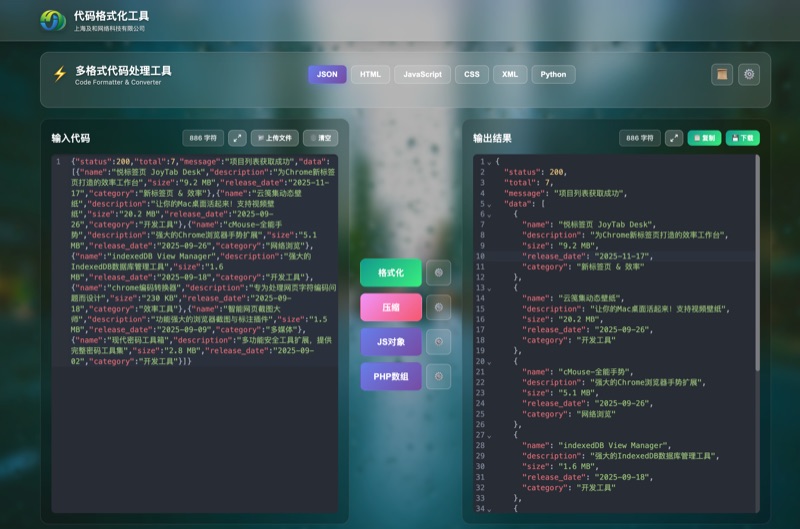Click the green 复制 copy button
The width and height of the screenshot is (800, 529).
[704, 138]
